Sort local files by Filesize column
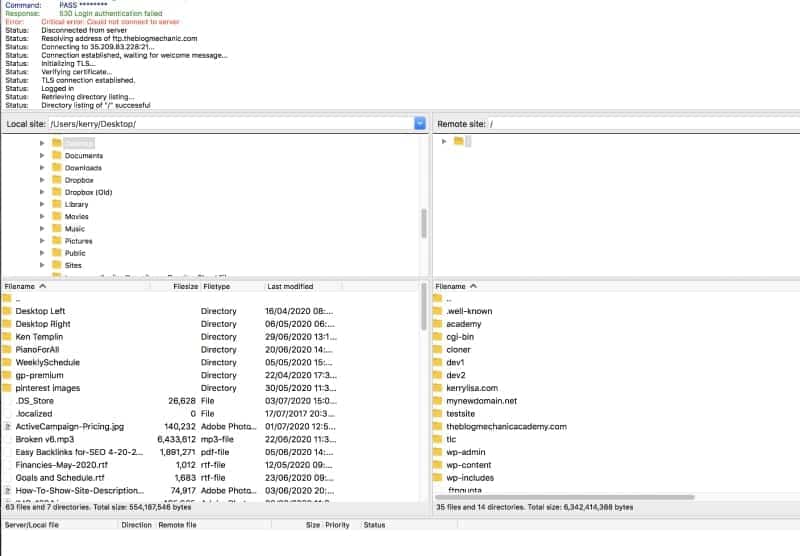Image resolution: width=800 pixels, height=556 pixels. (x=185, y=287)
